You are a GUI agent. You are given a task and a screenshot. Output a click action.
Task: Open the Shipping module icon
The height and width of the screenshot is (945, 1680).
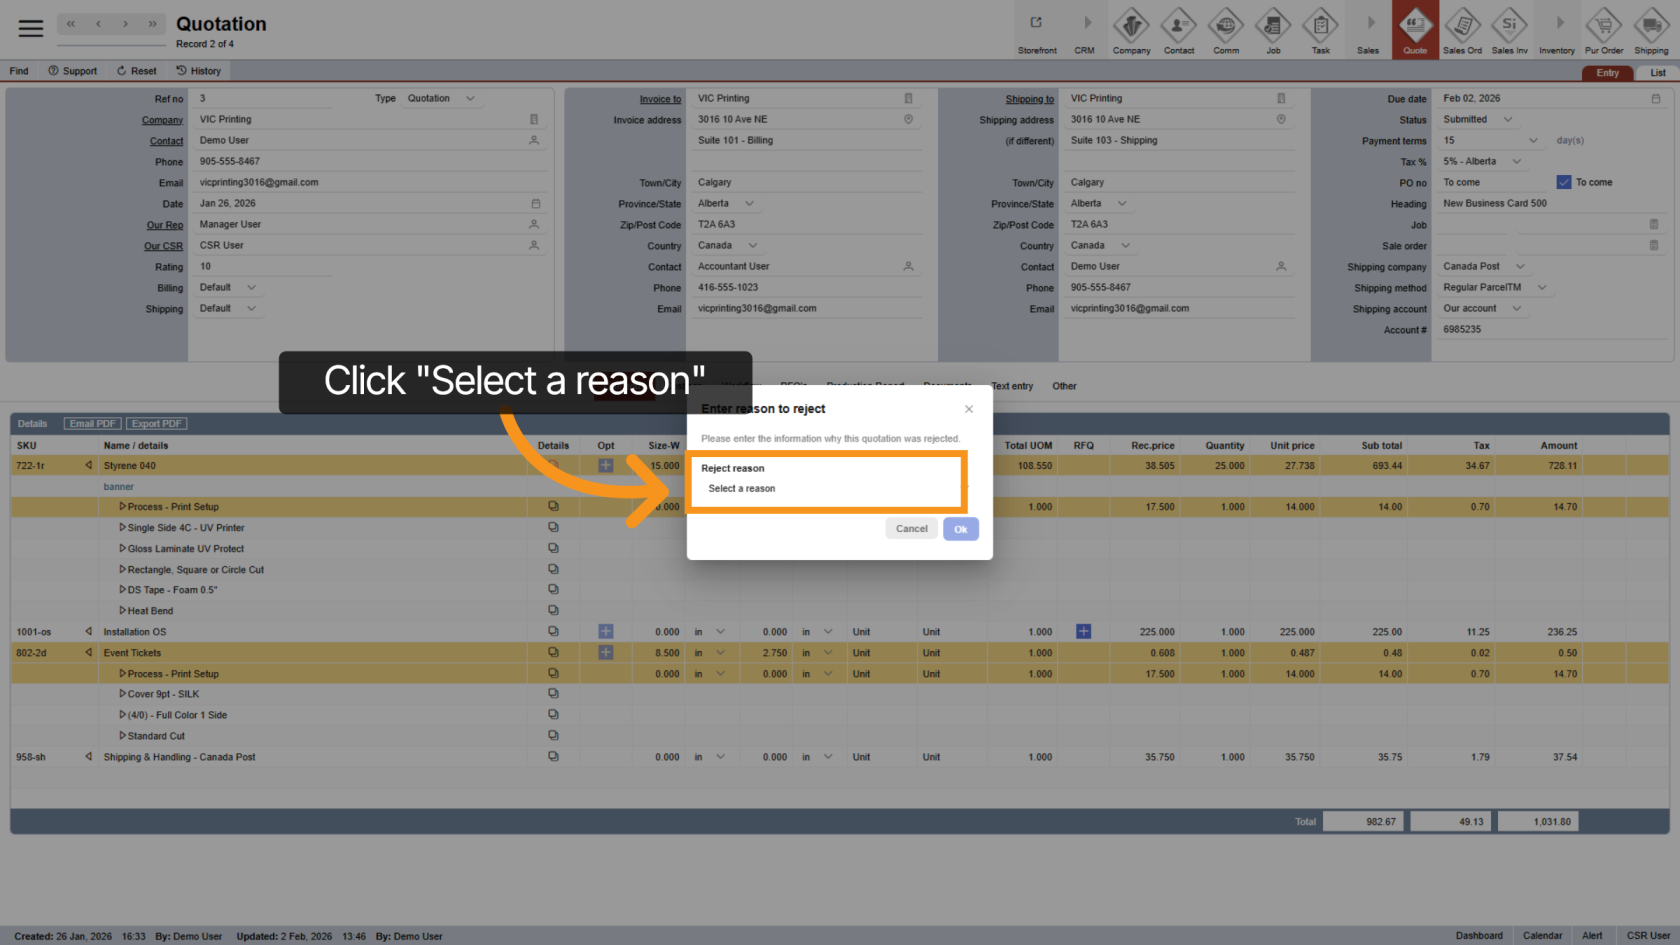(x=1651, y=28)
